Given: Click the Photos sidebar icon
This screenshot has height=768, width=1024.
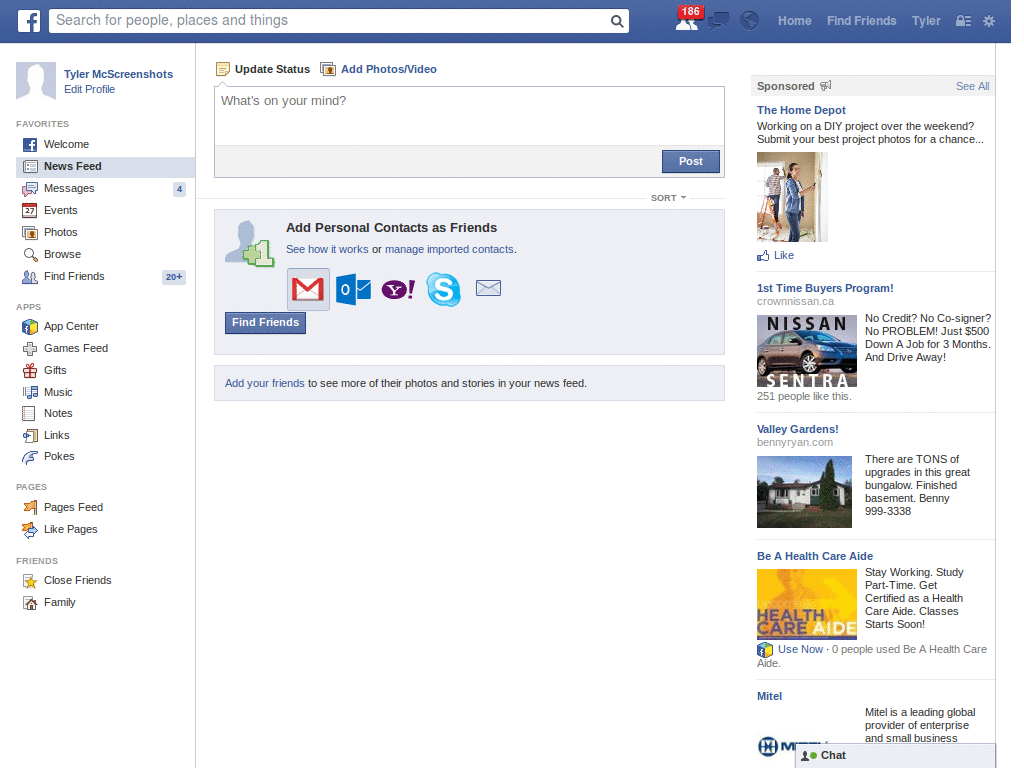Looking at the screenshot, I should click(x=30, y=232).
